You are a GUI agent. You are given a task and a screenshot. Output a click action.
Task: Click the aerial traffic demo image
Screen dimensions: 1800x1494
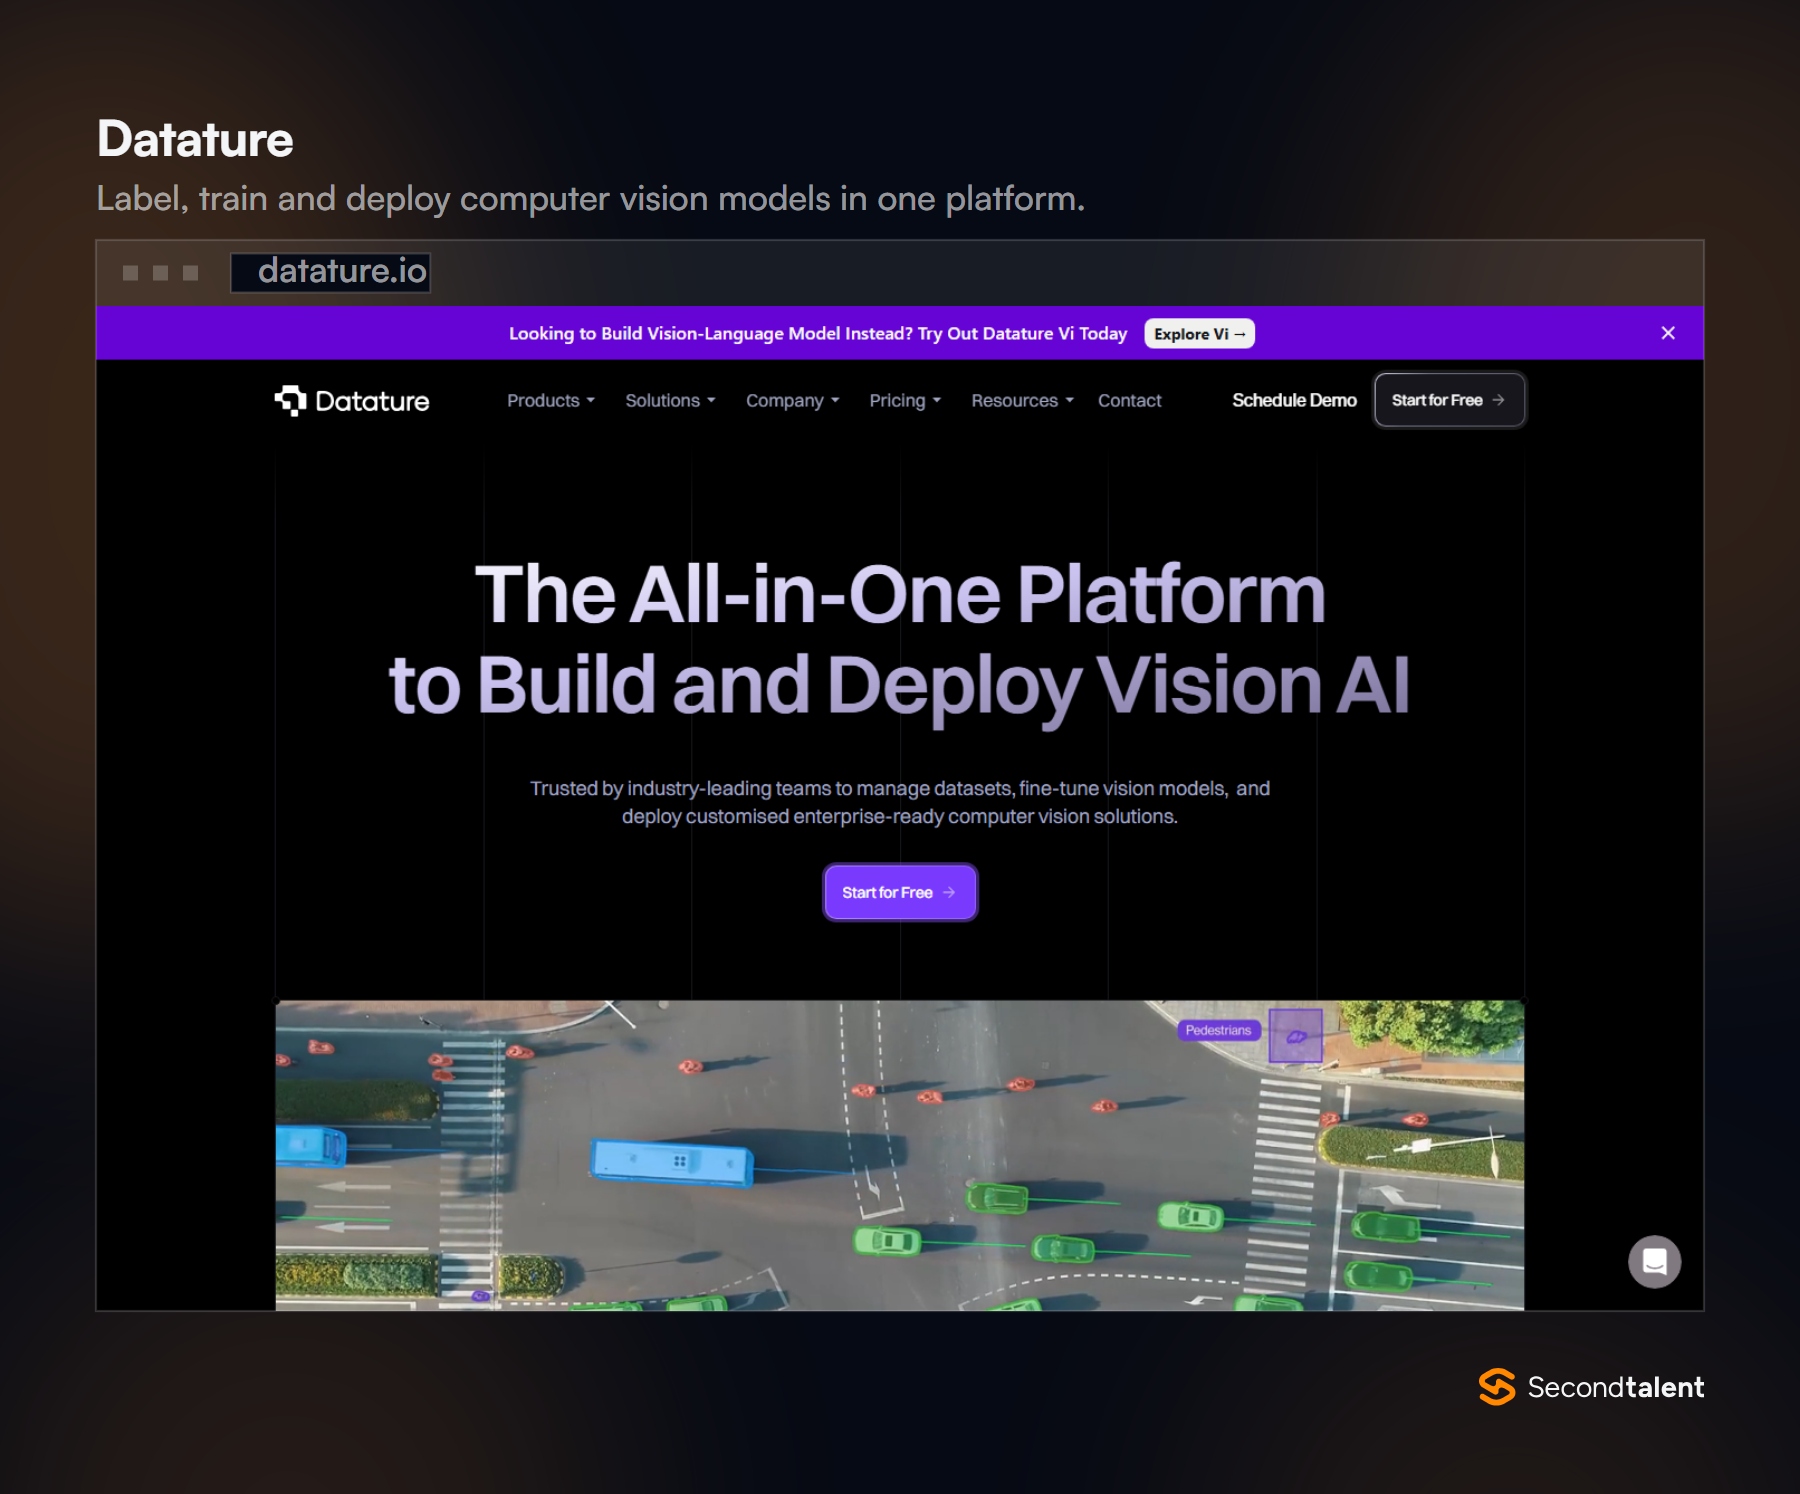click(x=899, y=1155)
